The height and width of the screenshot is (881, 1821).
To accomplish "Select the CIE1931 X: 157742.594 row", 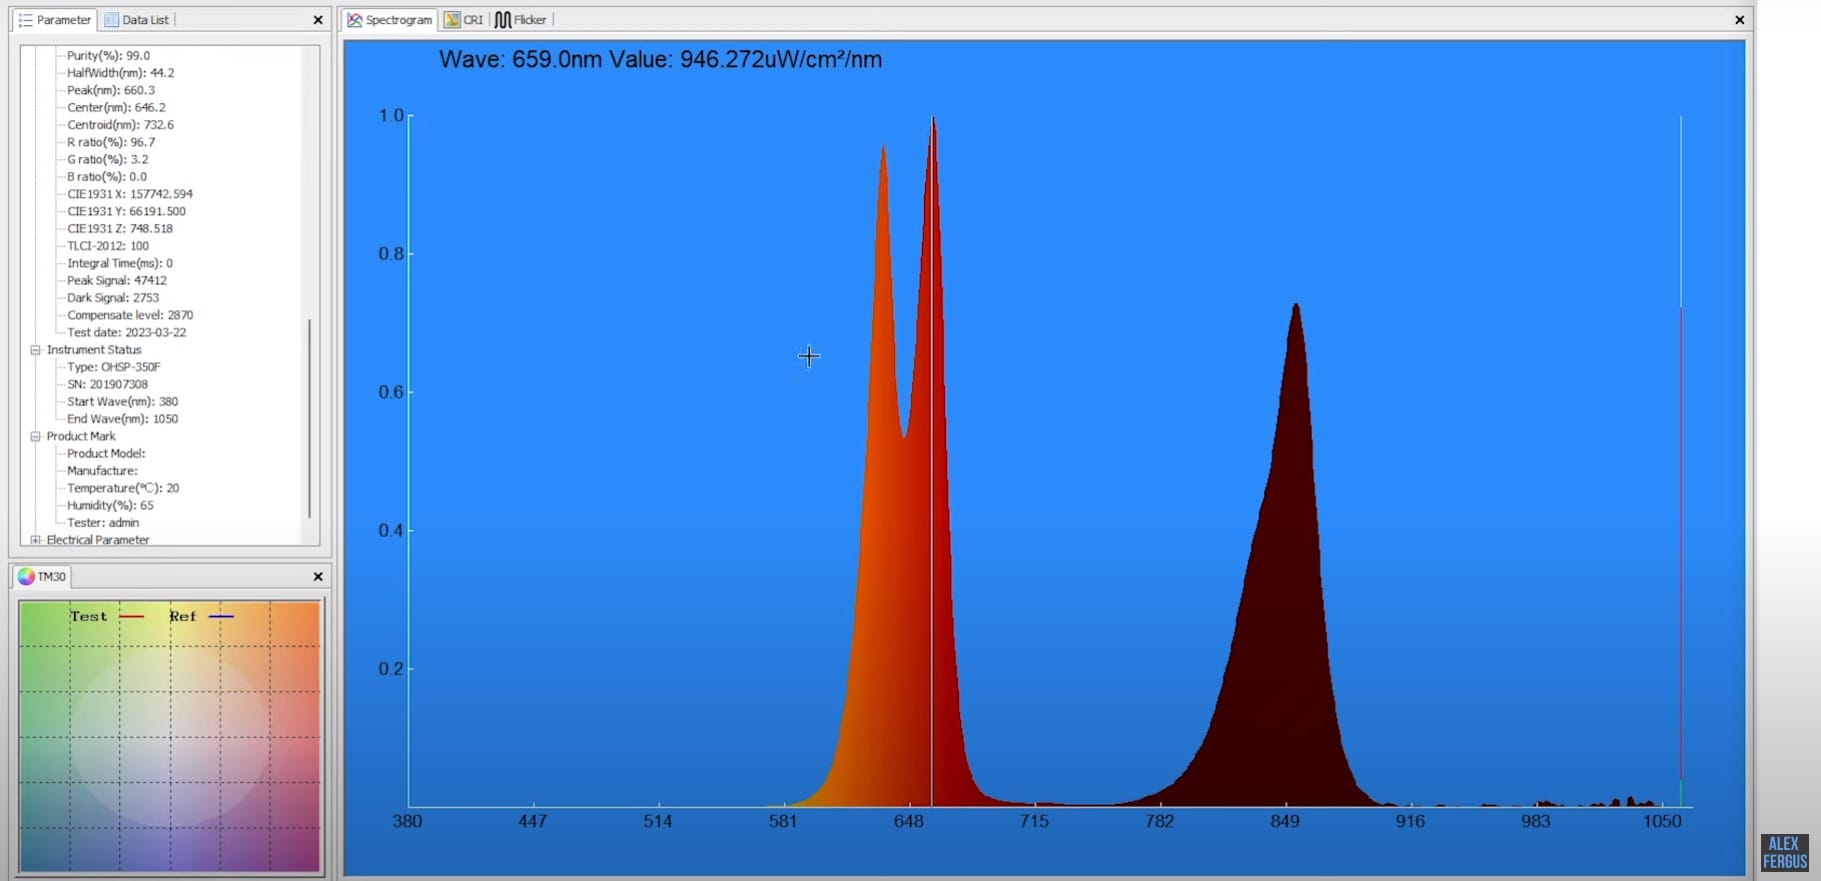I will [x=130, y=194].
